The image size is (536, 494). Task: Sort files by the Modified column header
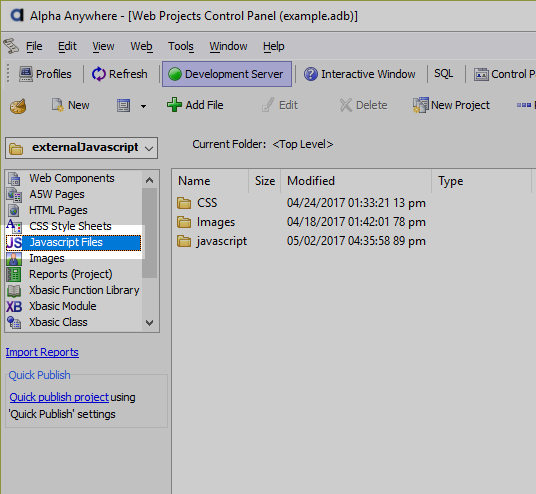click(356, 181)
